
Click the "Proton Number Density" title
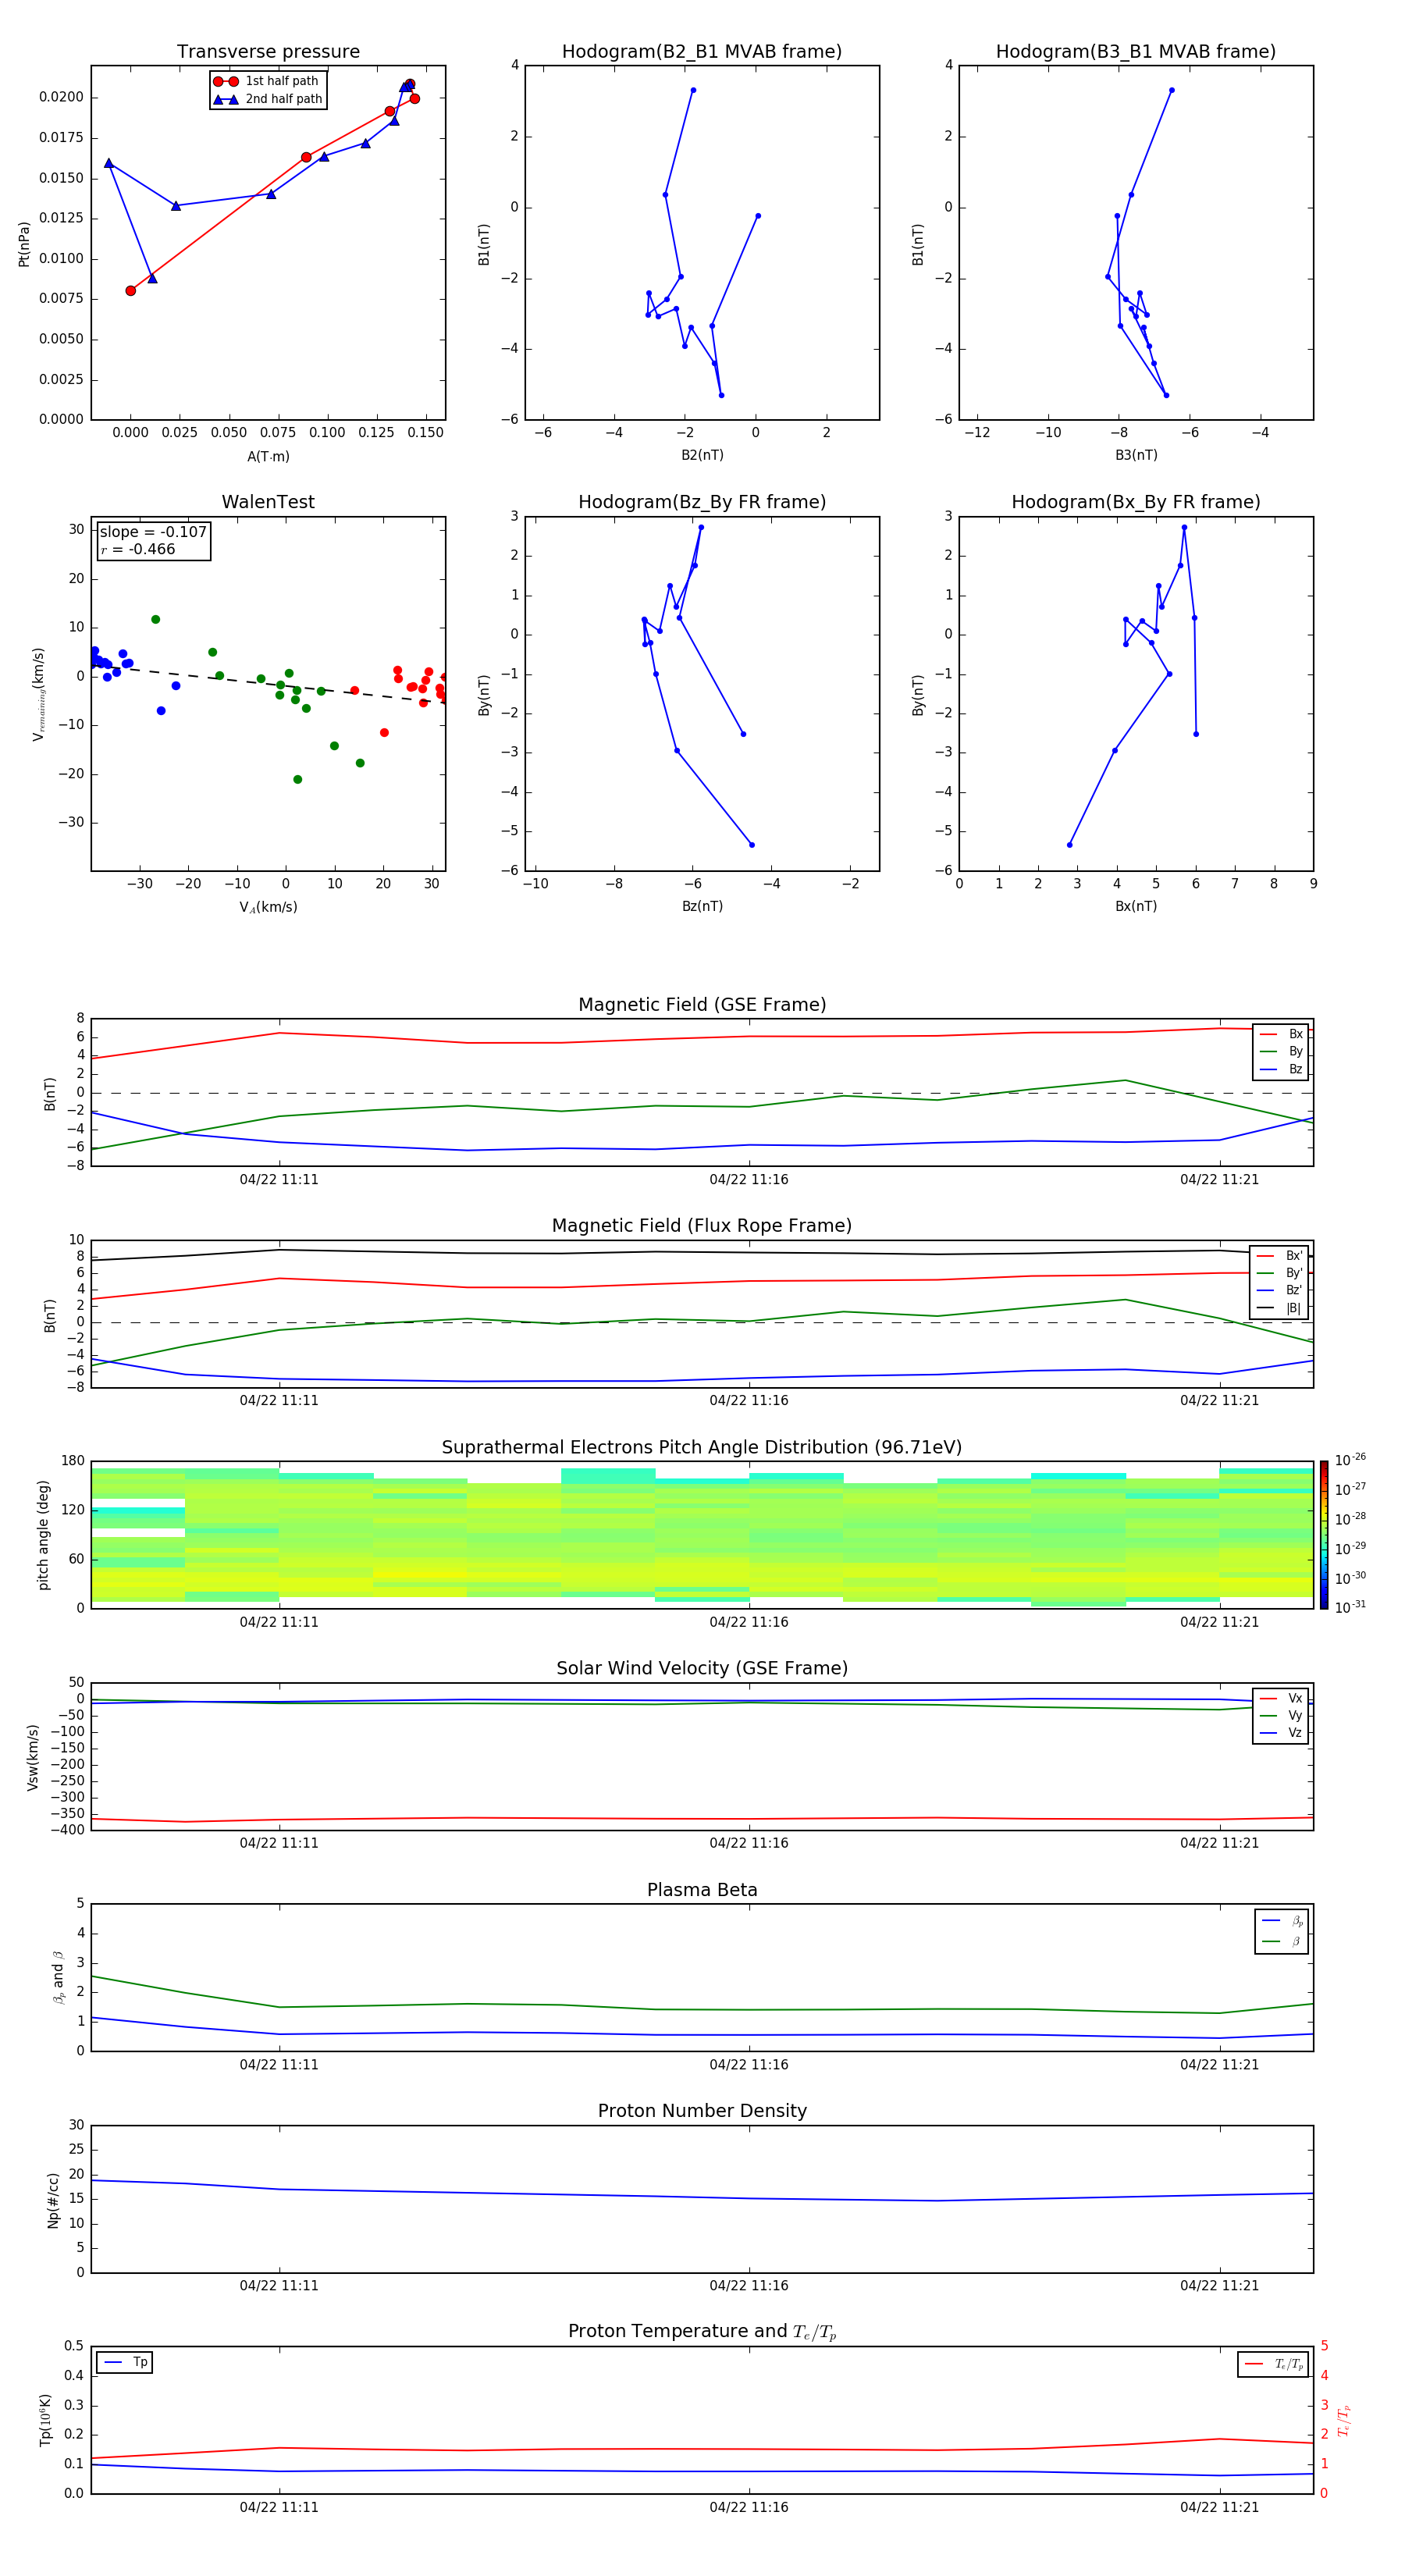point(702,2111)
